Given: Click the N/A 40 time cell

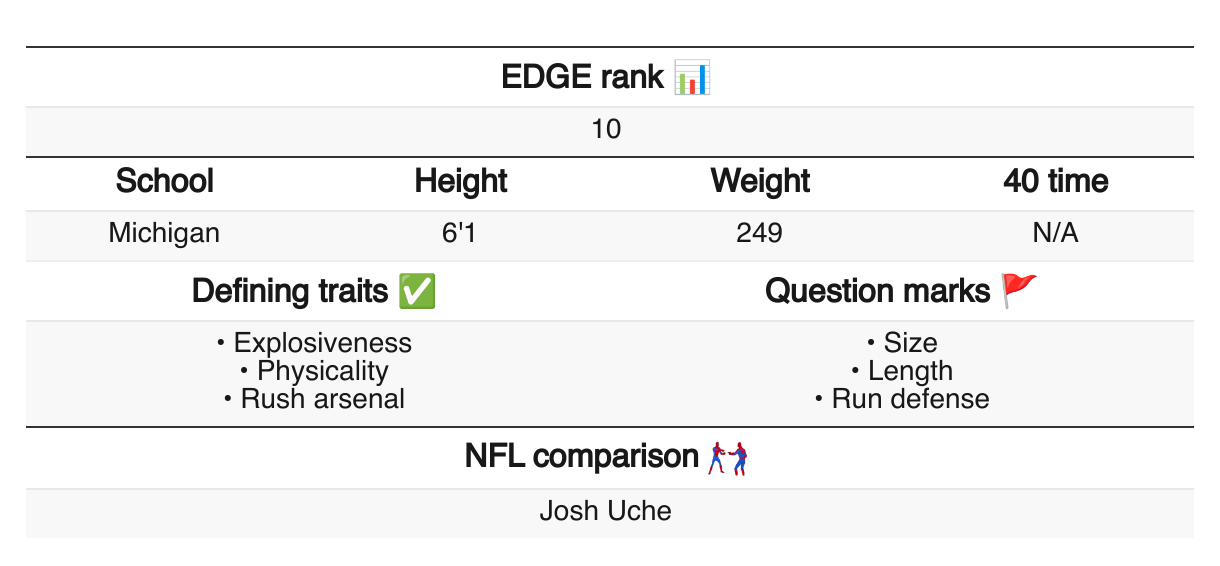Looking at the screenshot, I should tap(1055, 234).
